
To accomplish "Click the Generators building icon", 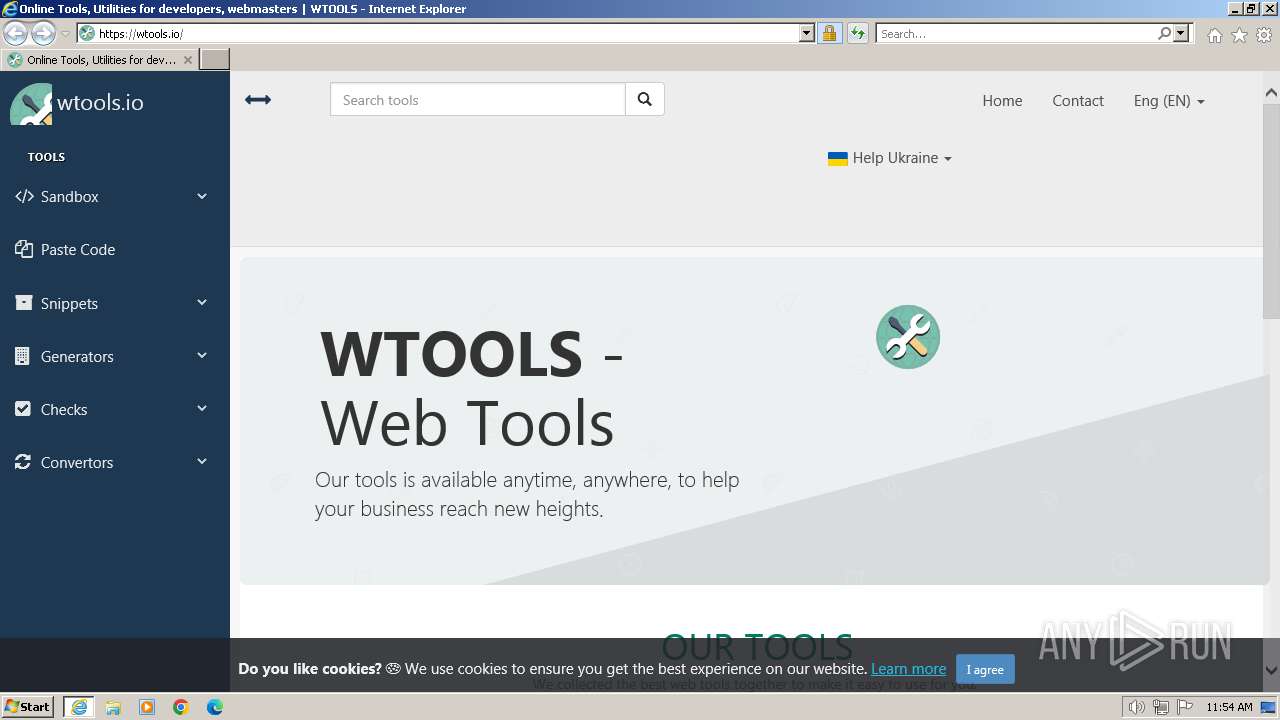I will pos(23,356).
